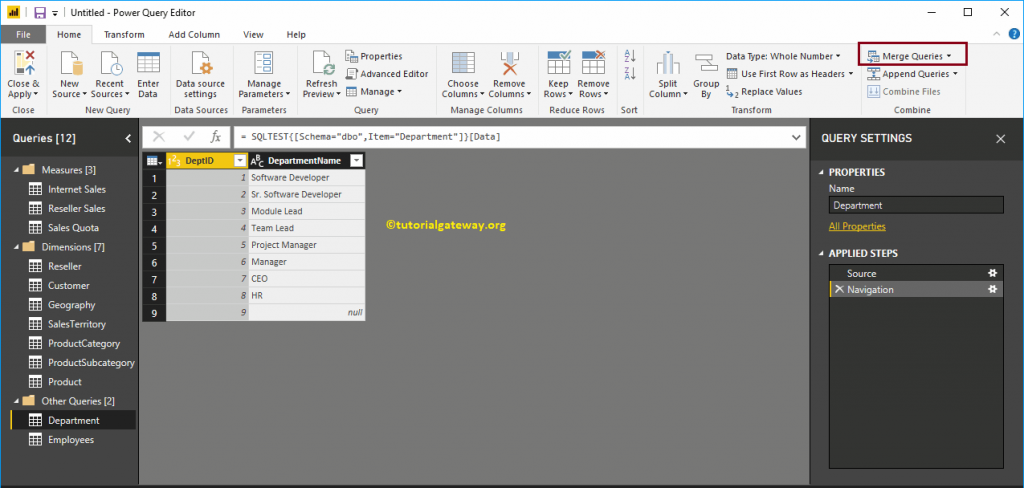The image size is (1024, 488).
Task: Open the New Source icon
Action: pos(70,63)
